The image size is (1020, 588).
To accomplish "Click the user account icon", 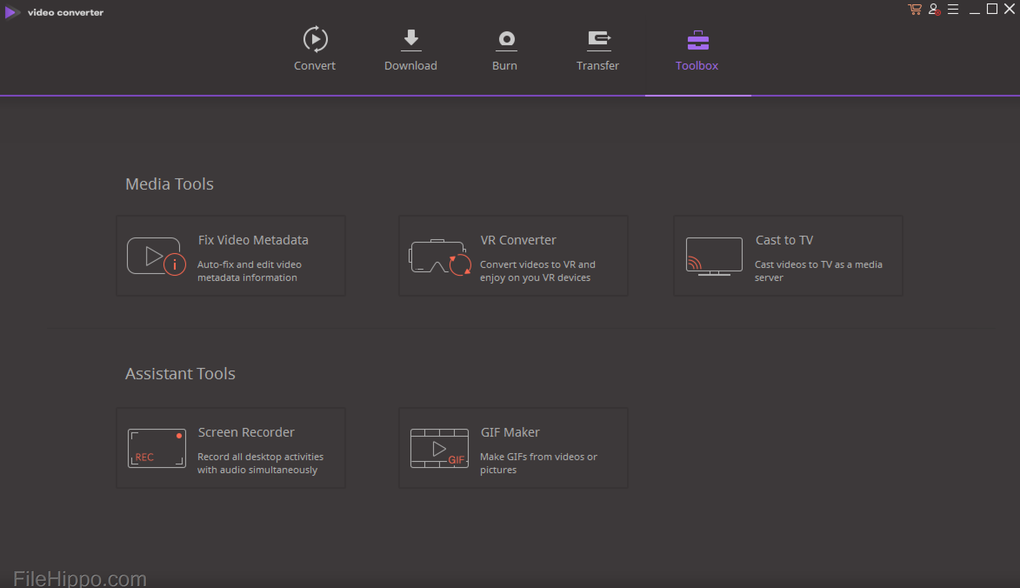I will tap(934, 9).
